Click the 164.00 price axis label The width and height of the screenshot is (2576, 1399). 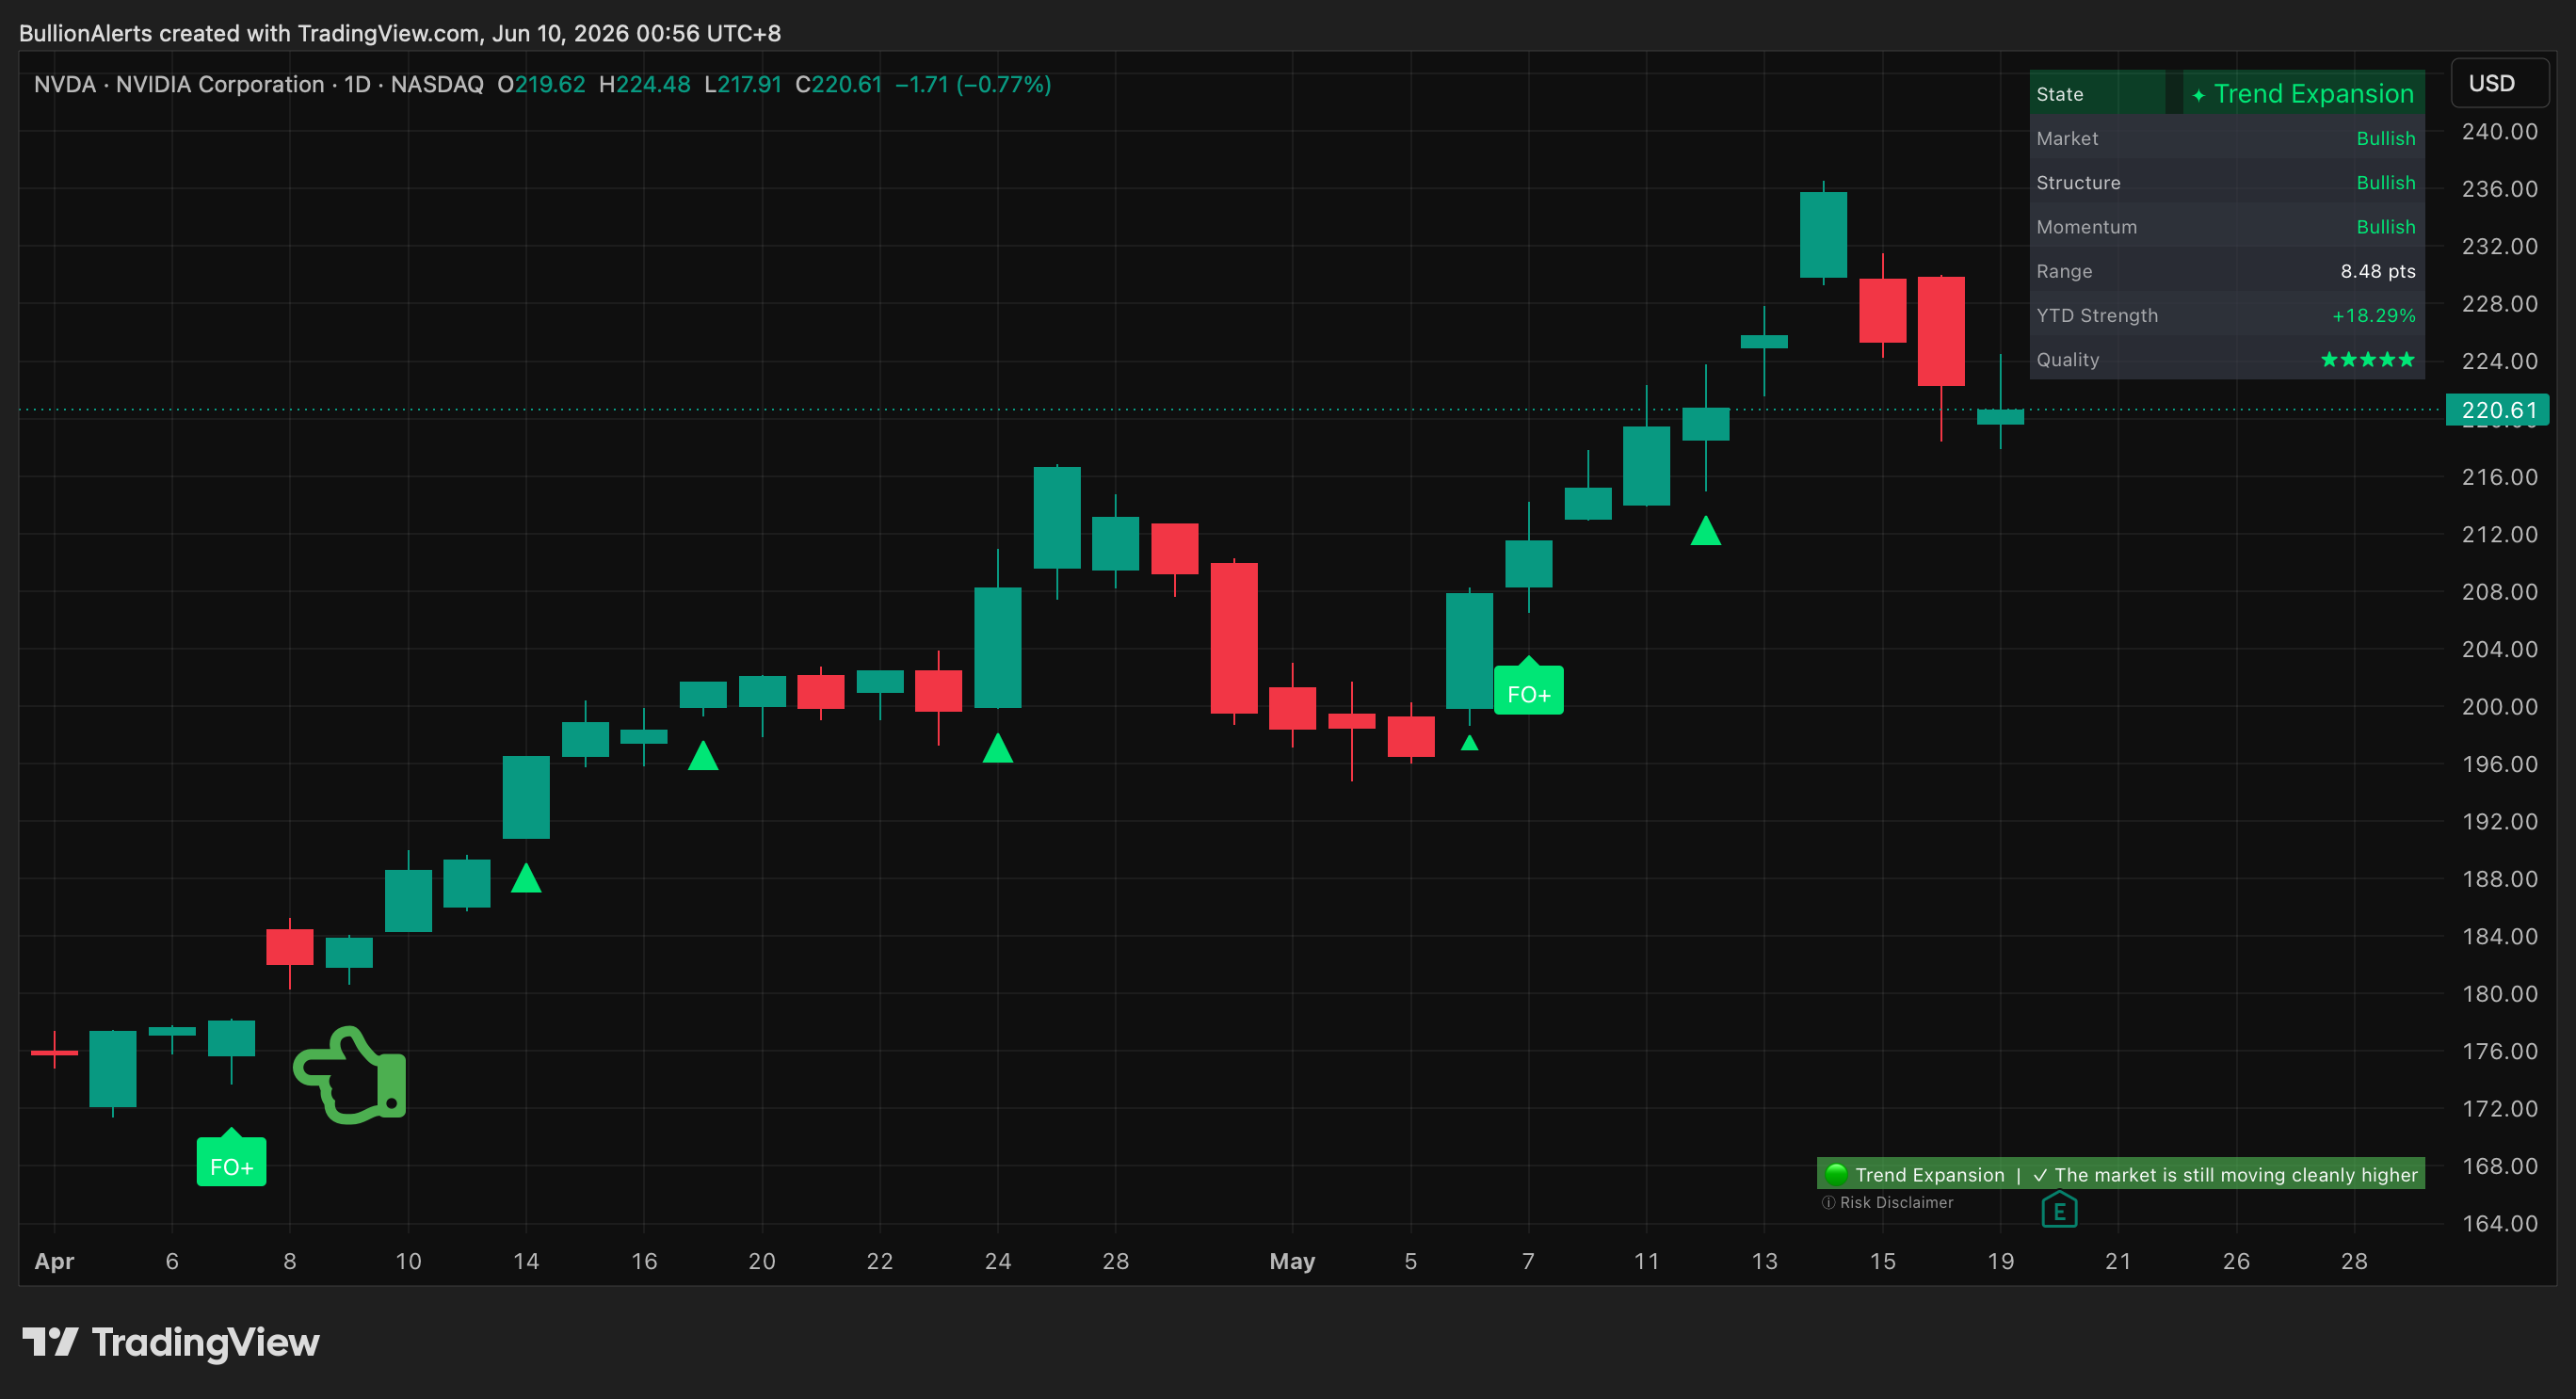(x=2499, y=1224)
